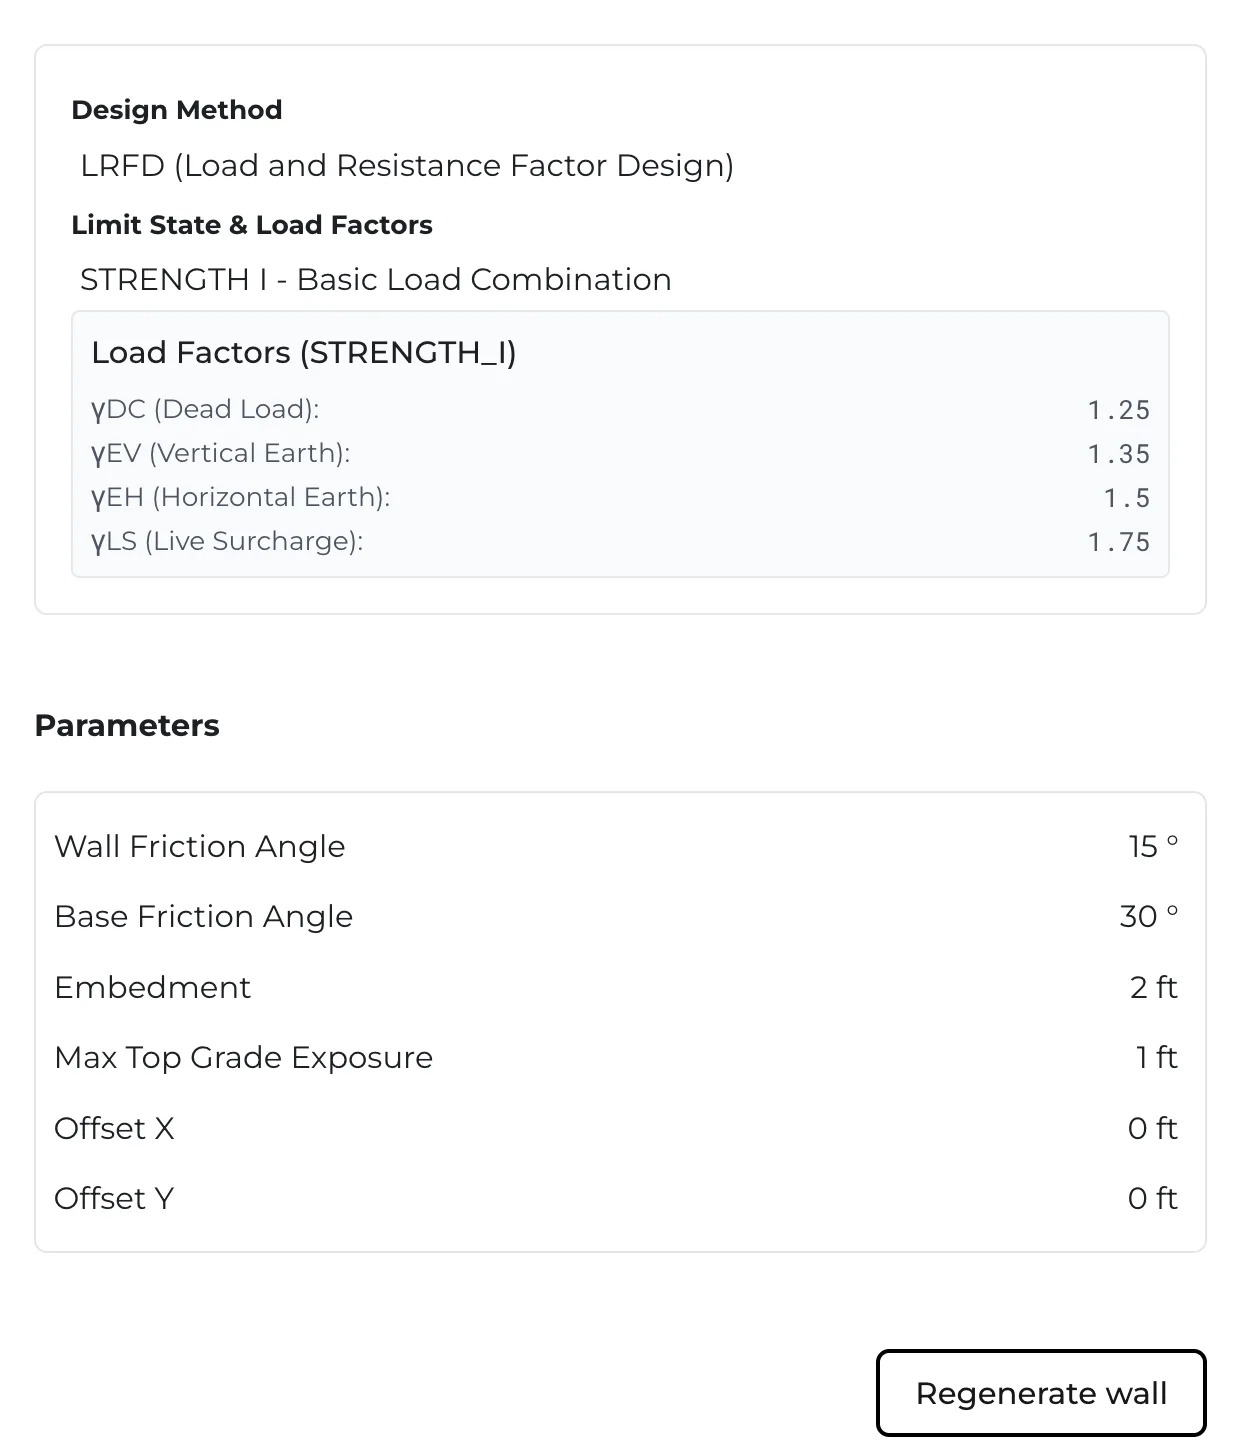The width and height of the screenshot is (1234, 1446).
Task: Click the γEH Horizontal Earth factor 1.5
Action: click(x=1127, y=498)
